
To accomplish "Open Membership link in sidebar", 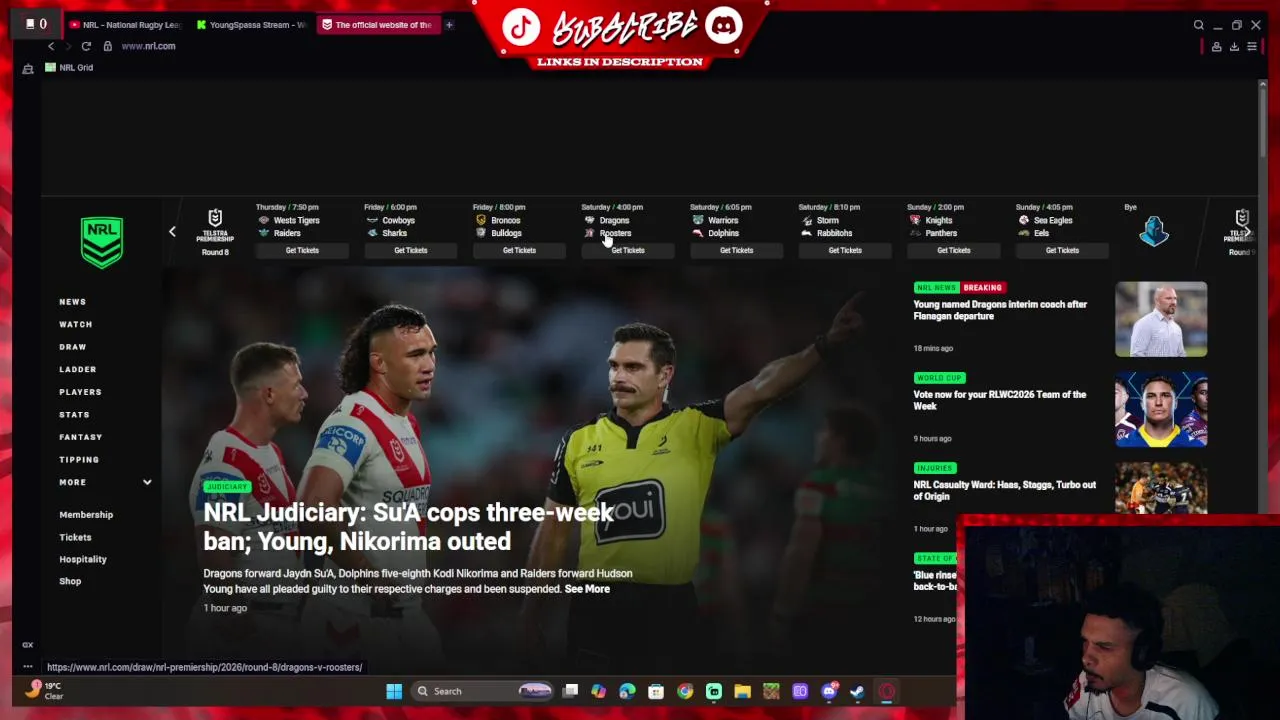I will 86,515.
